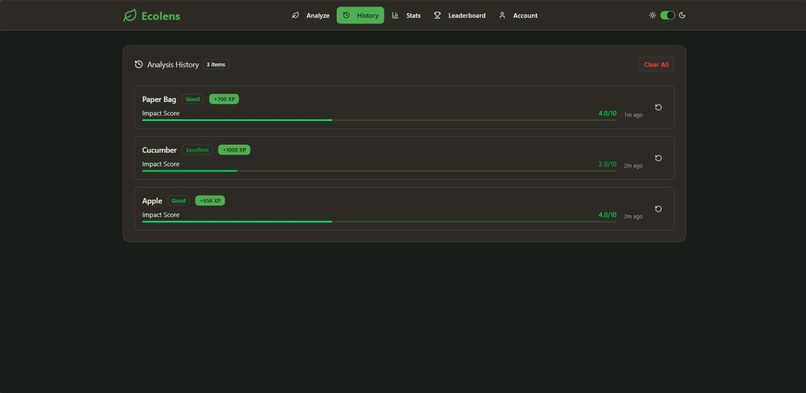Click the 2.0/10 score value
The height and width of the screenshot is (393, 806).
click(607, 164)
